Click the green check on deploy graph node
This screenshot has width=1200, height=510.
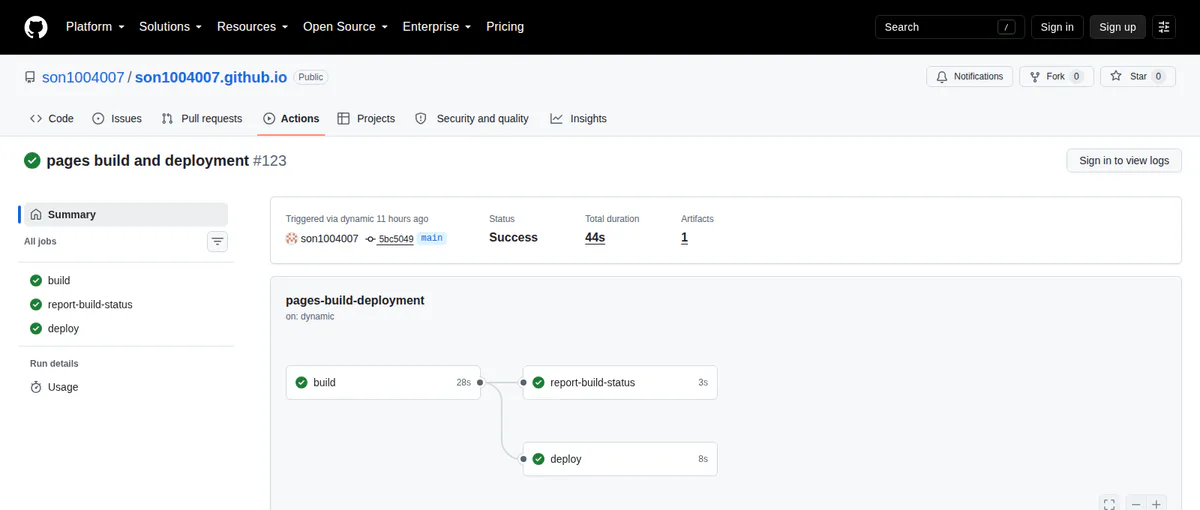coord(538,459)
